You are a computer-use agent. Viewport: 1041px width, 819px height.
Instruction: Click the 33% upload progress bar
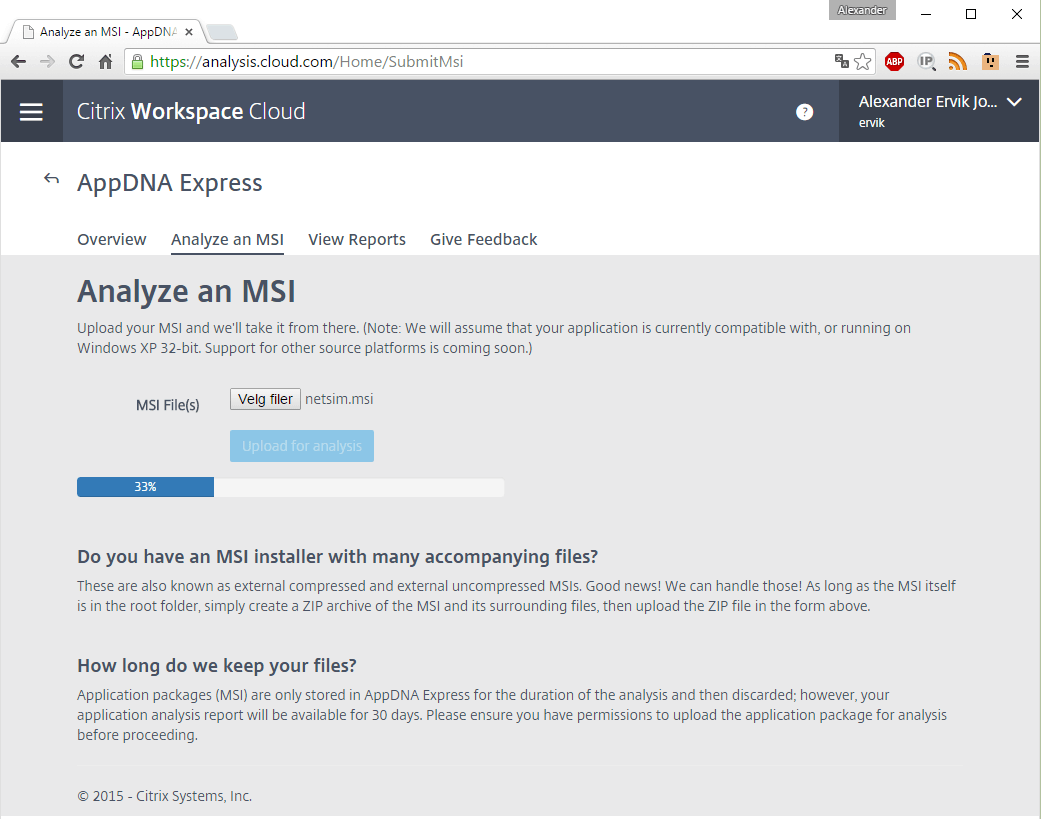pyautogui.click(x=290, y=487)
